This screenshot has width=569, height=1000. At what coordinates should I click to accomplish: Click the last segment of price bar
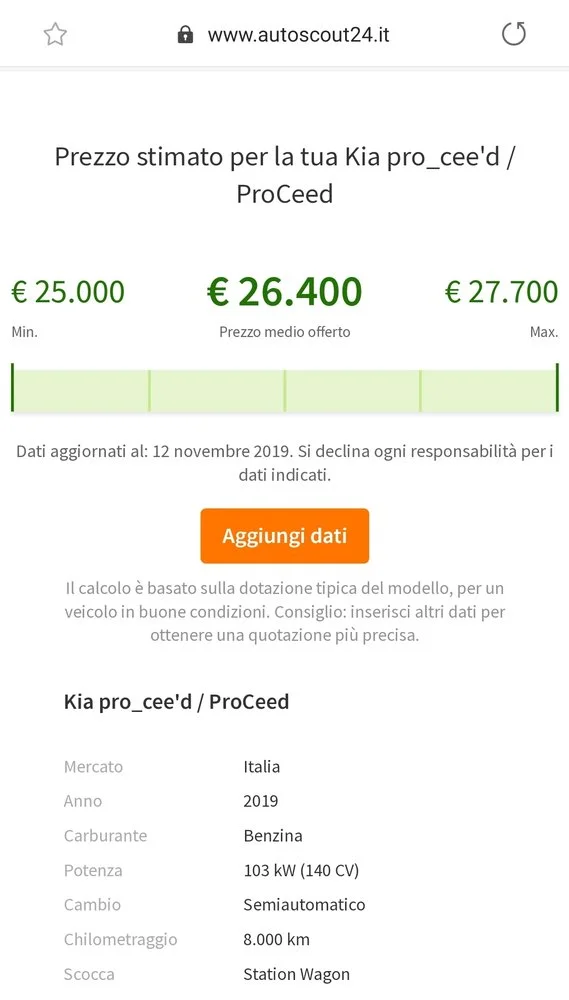489,390
